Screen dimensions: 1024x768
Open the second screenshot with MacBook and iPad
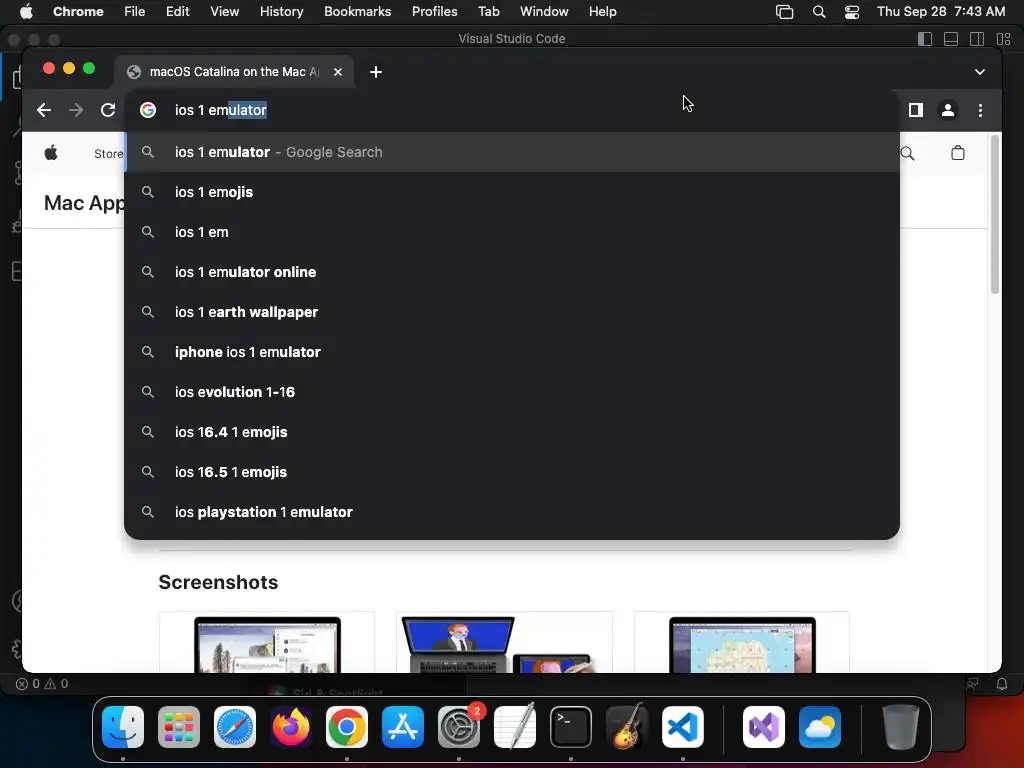[x=504, y=643]
